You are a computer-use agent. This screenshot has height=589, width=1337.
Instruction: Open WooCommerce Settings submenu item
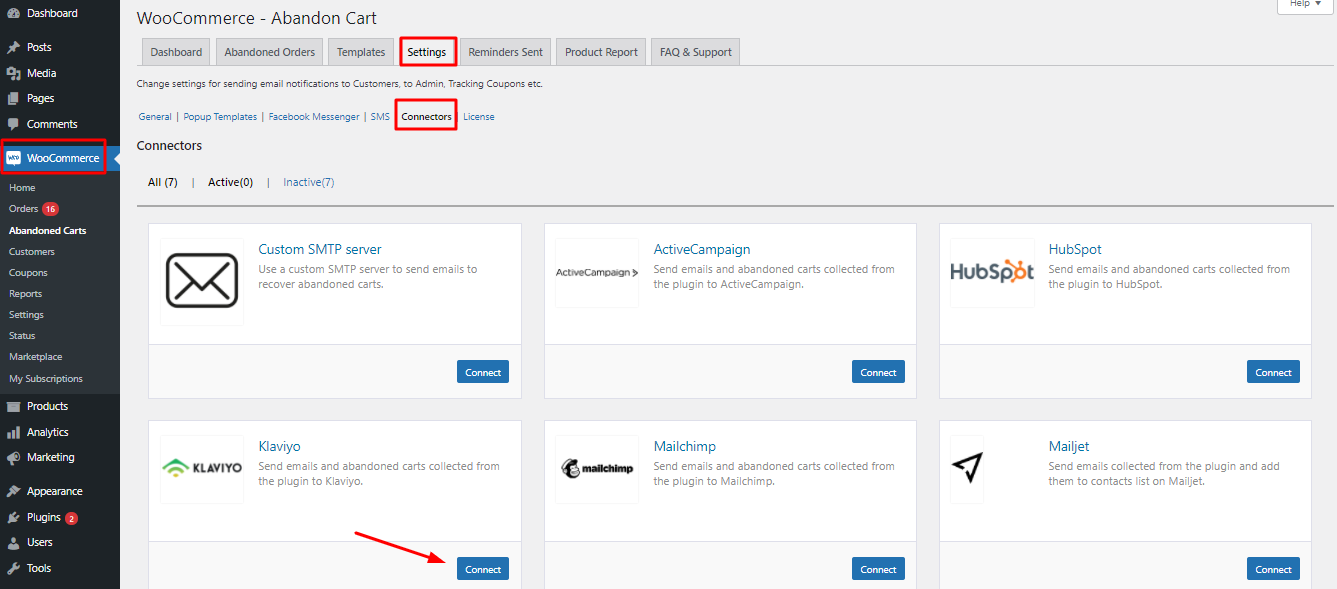(x=27, y=315)
